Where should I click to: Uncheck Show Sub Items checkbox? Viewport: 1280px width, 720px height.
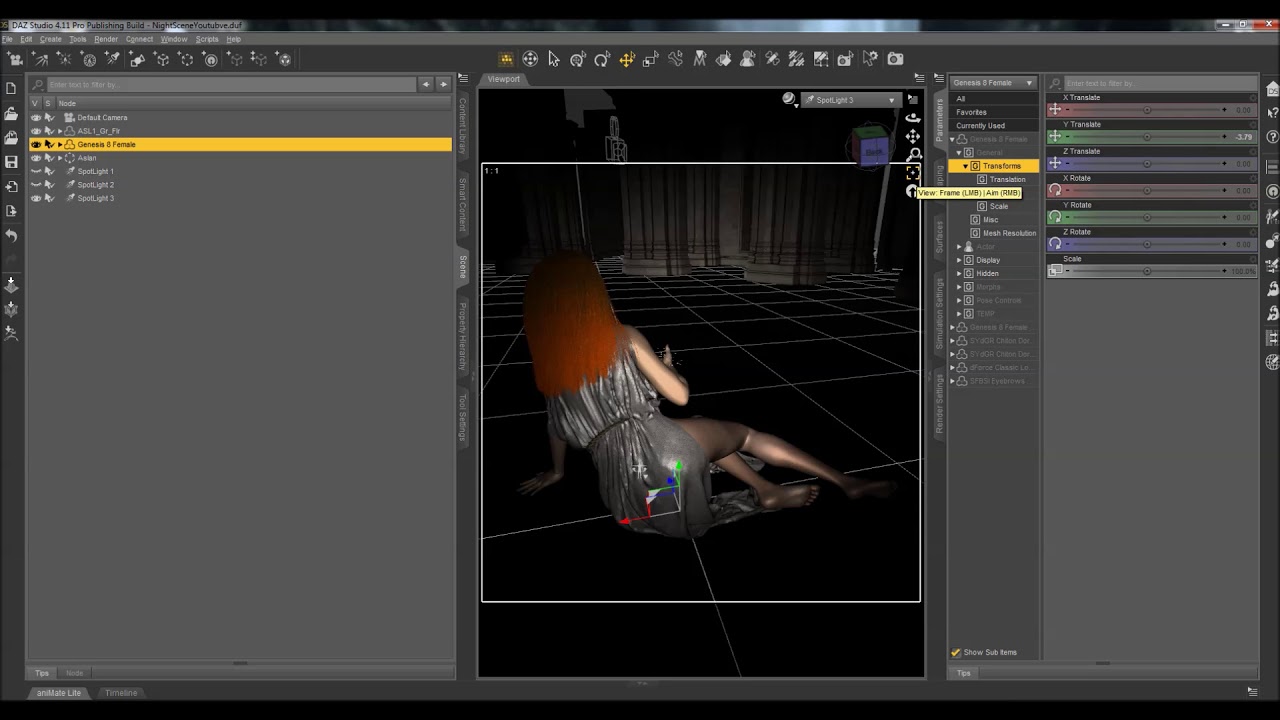pyautogui.click(x=955, y=652)
